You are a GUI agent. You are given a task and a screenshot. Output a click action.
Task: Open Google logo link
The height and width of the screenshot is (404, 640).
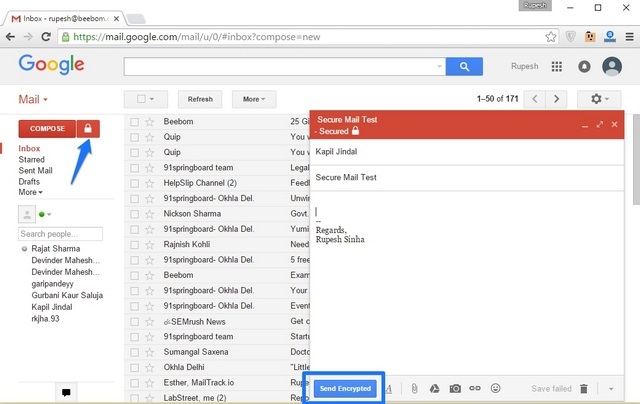tap(51, 65)
